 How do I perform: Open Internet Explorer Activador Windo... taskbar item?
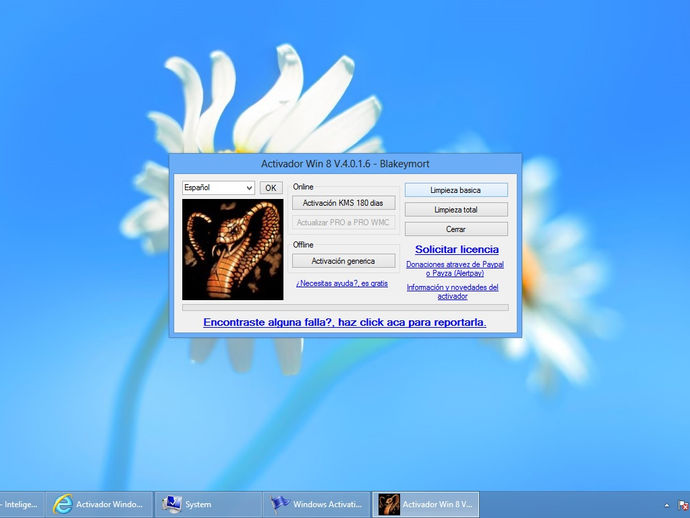(x=100, y=504)
